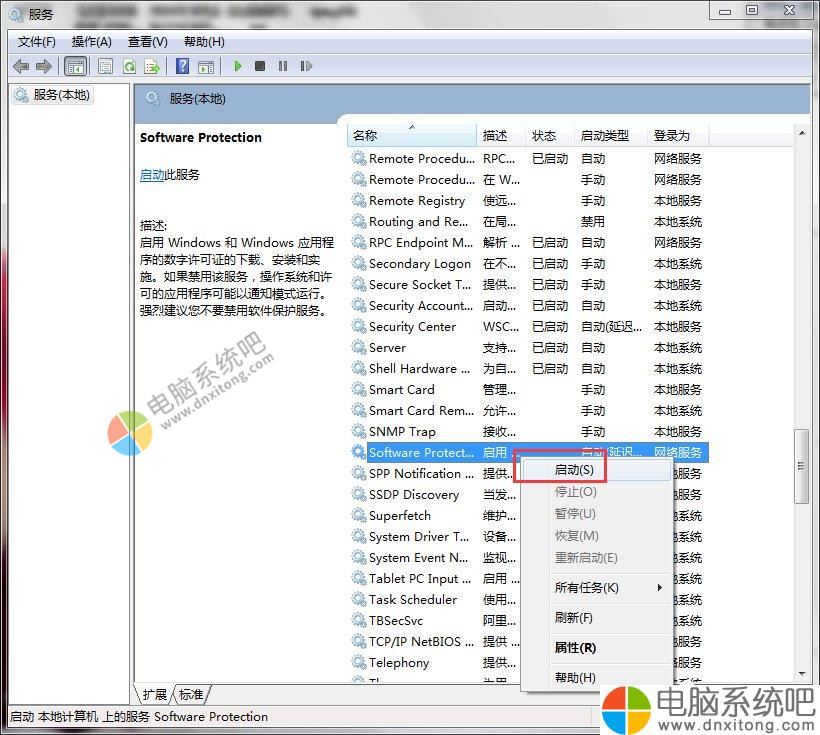Image resolution: width=820 pixels, height=735 pixels.
Task: Choose 帮助(H) in the context menu
Action: (x=597, y=677)
